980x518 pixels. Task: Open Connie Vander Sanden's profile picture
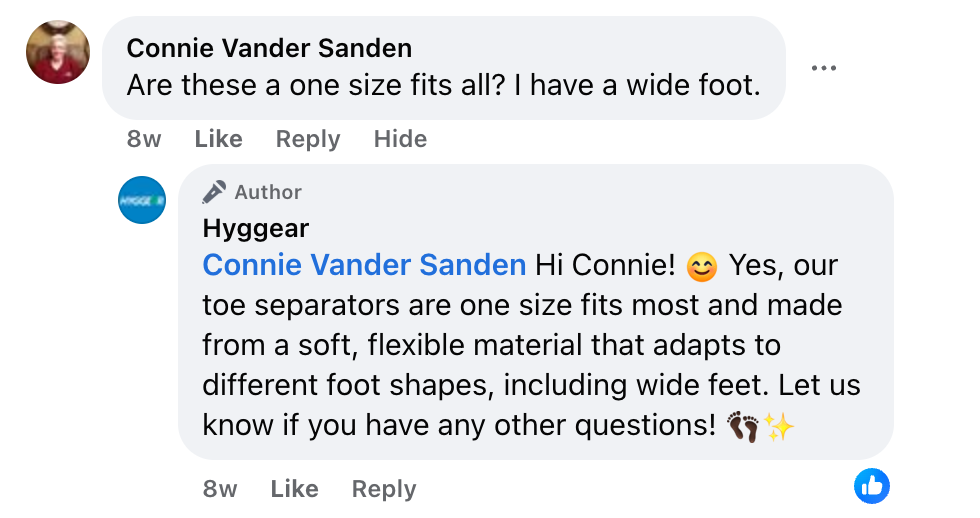click(57, 52)
